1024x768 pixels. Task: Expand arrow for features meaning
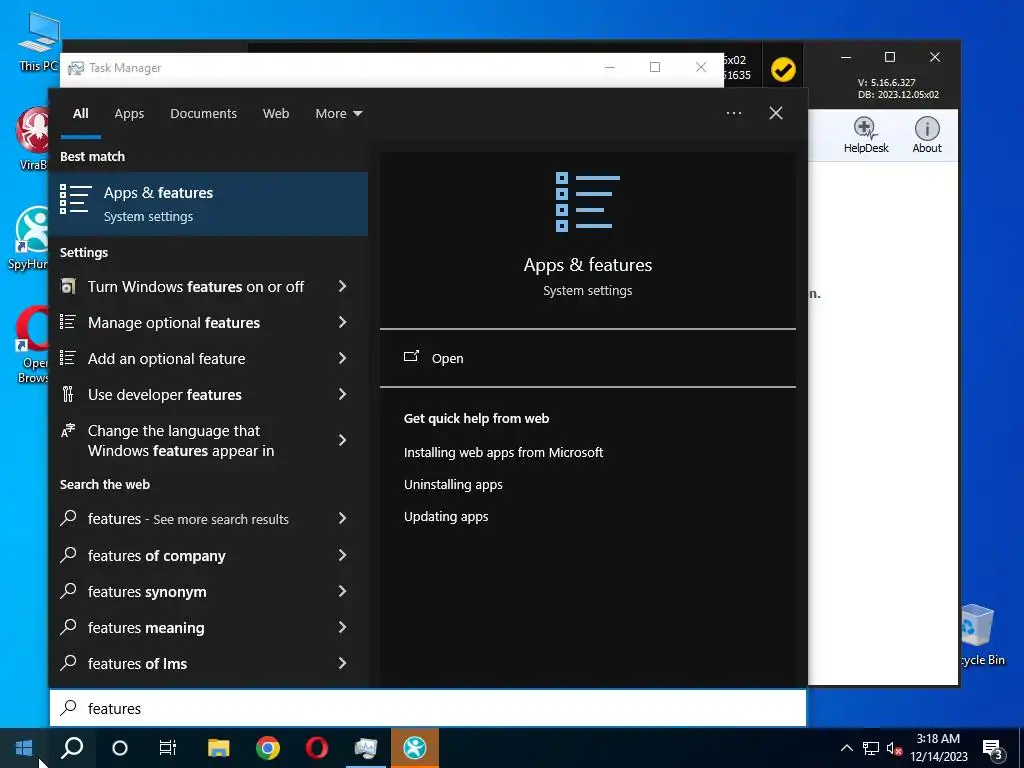click(343, 627)
